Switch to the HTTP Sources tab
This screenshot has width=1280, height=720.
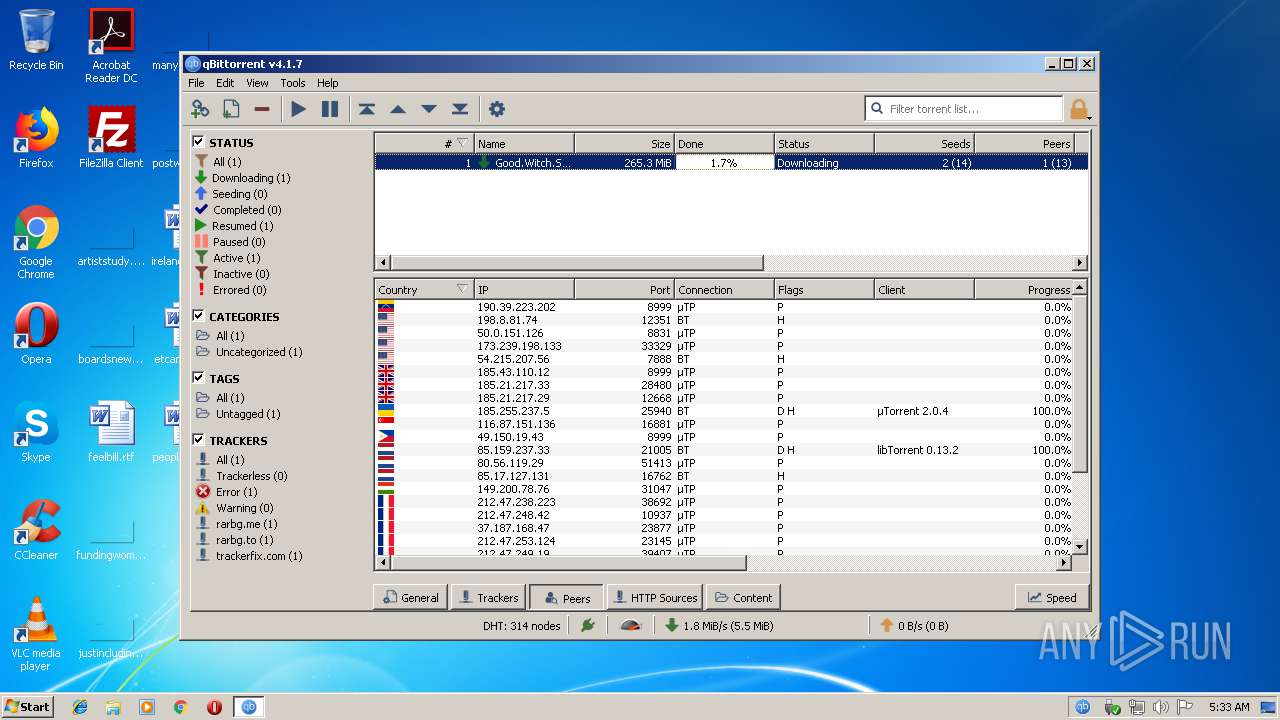tap(654, 597)
